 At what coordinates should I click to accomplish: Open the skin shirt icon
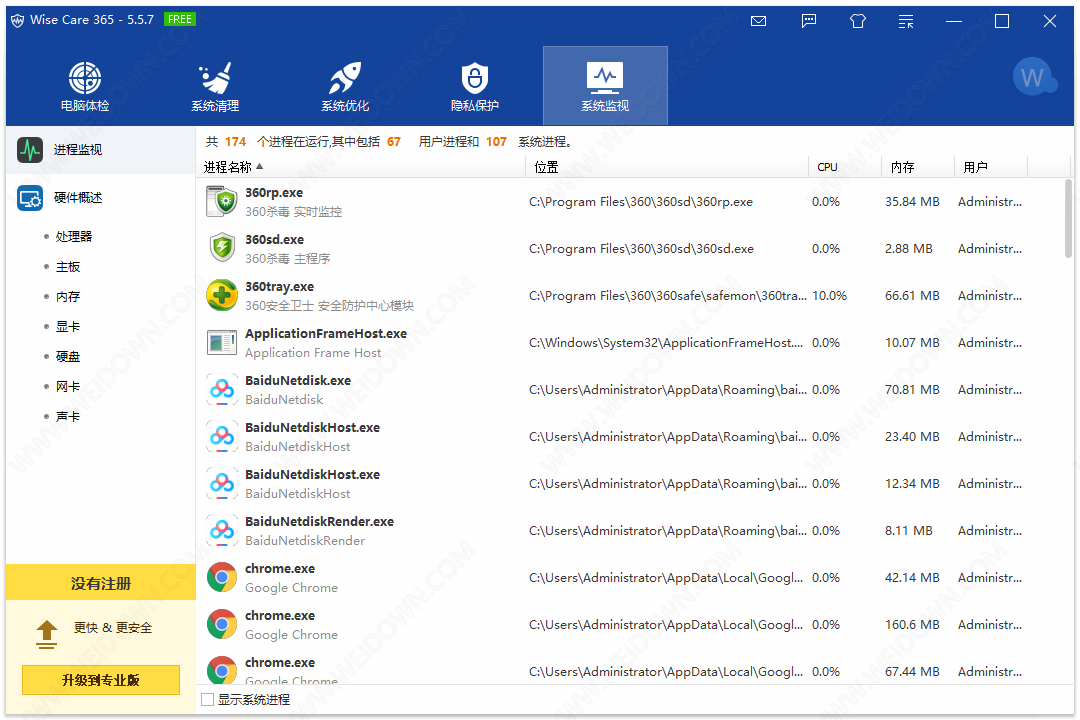click(x=858, y=21)
